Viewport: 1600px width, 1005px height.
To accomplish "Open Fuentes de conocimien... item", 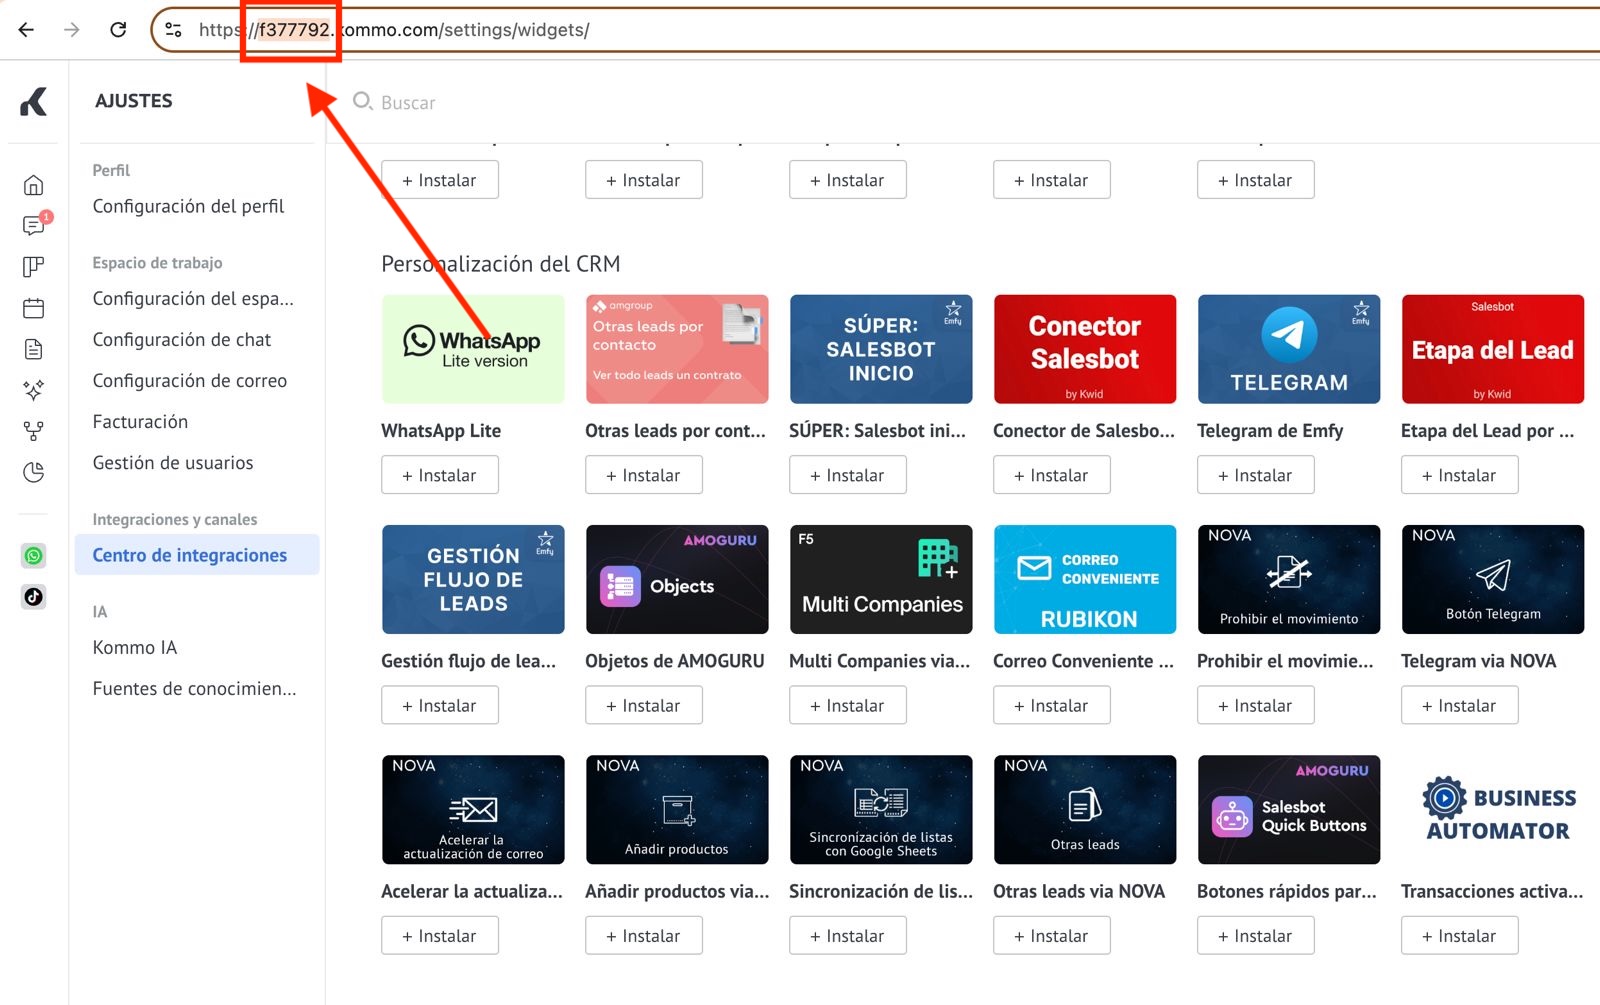I will (194, 688).
